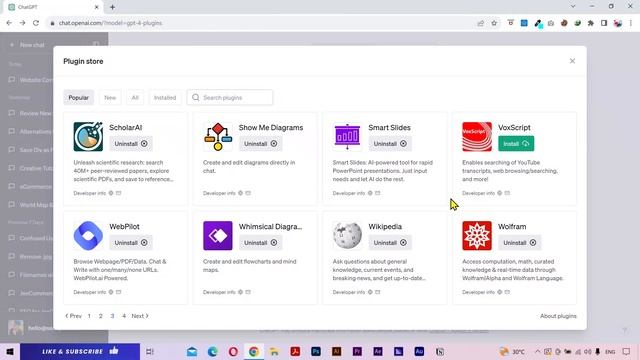Open the Chrome three-dot menu
Viewport: 640px width, 360px height.
(x=631, y=23)
